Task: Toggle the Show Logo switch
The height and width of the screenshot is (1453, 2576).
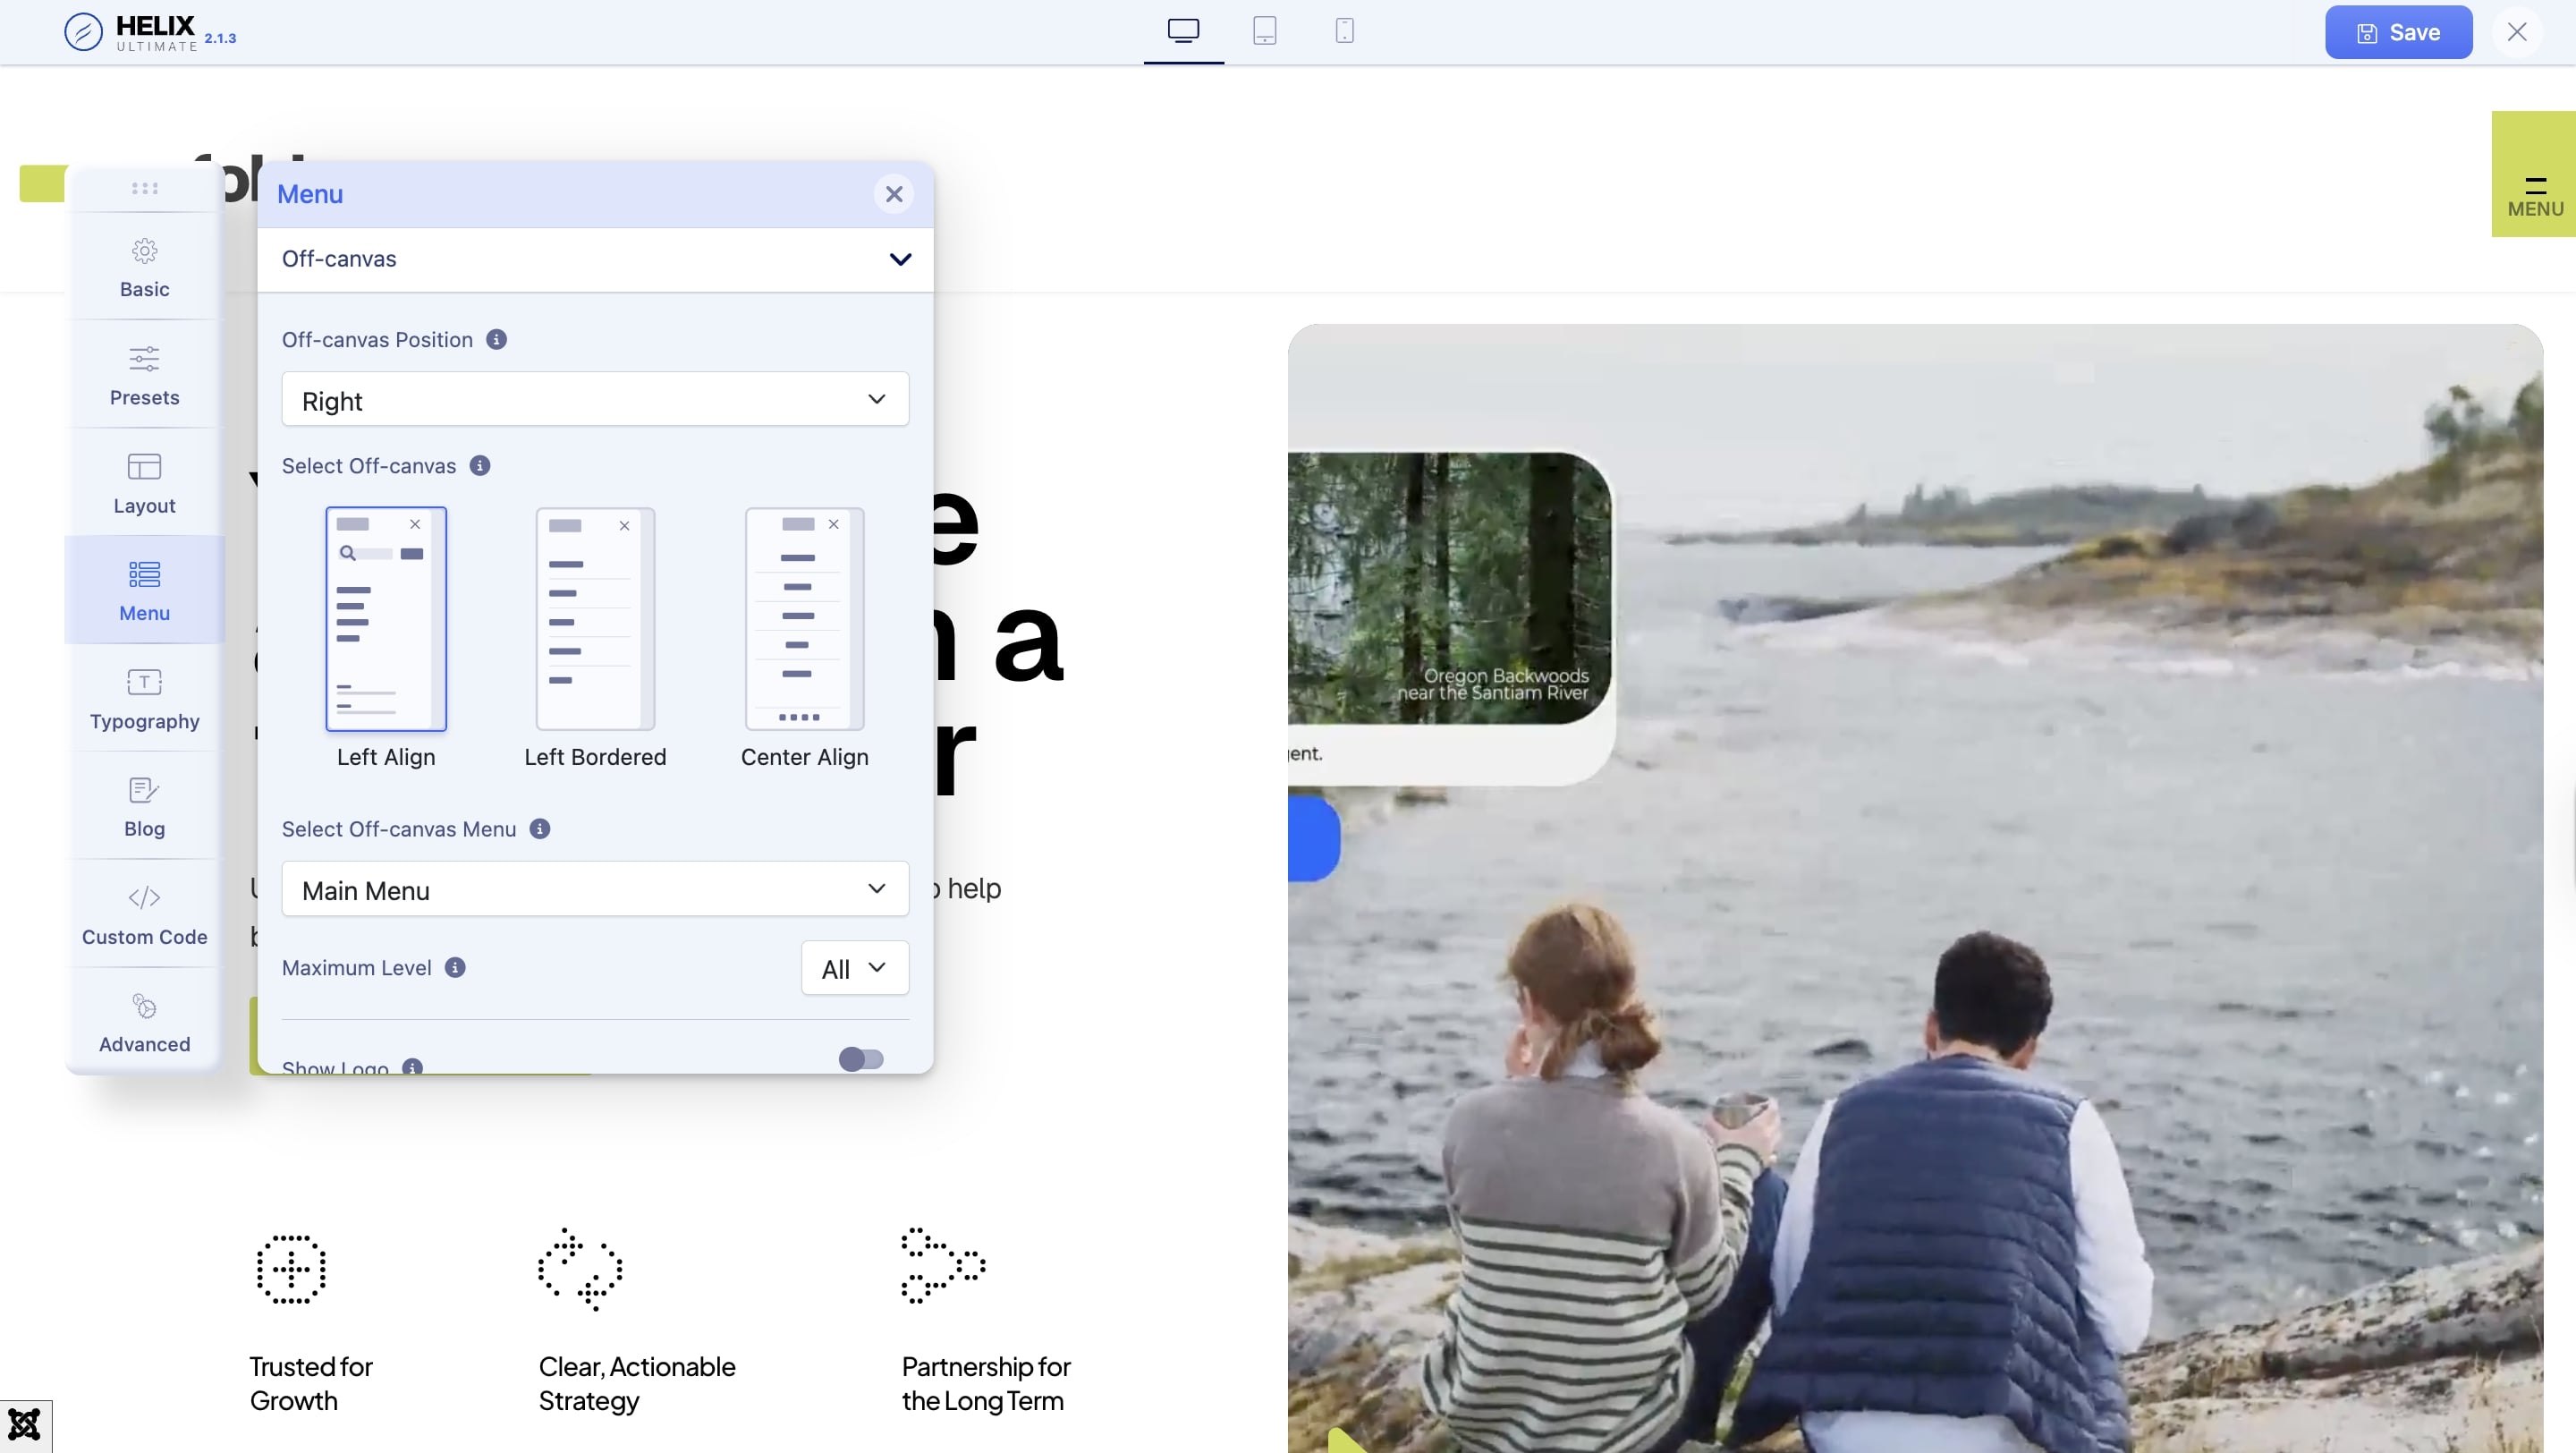Action: pos(861,1059)
